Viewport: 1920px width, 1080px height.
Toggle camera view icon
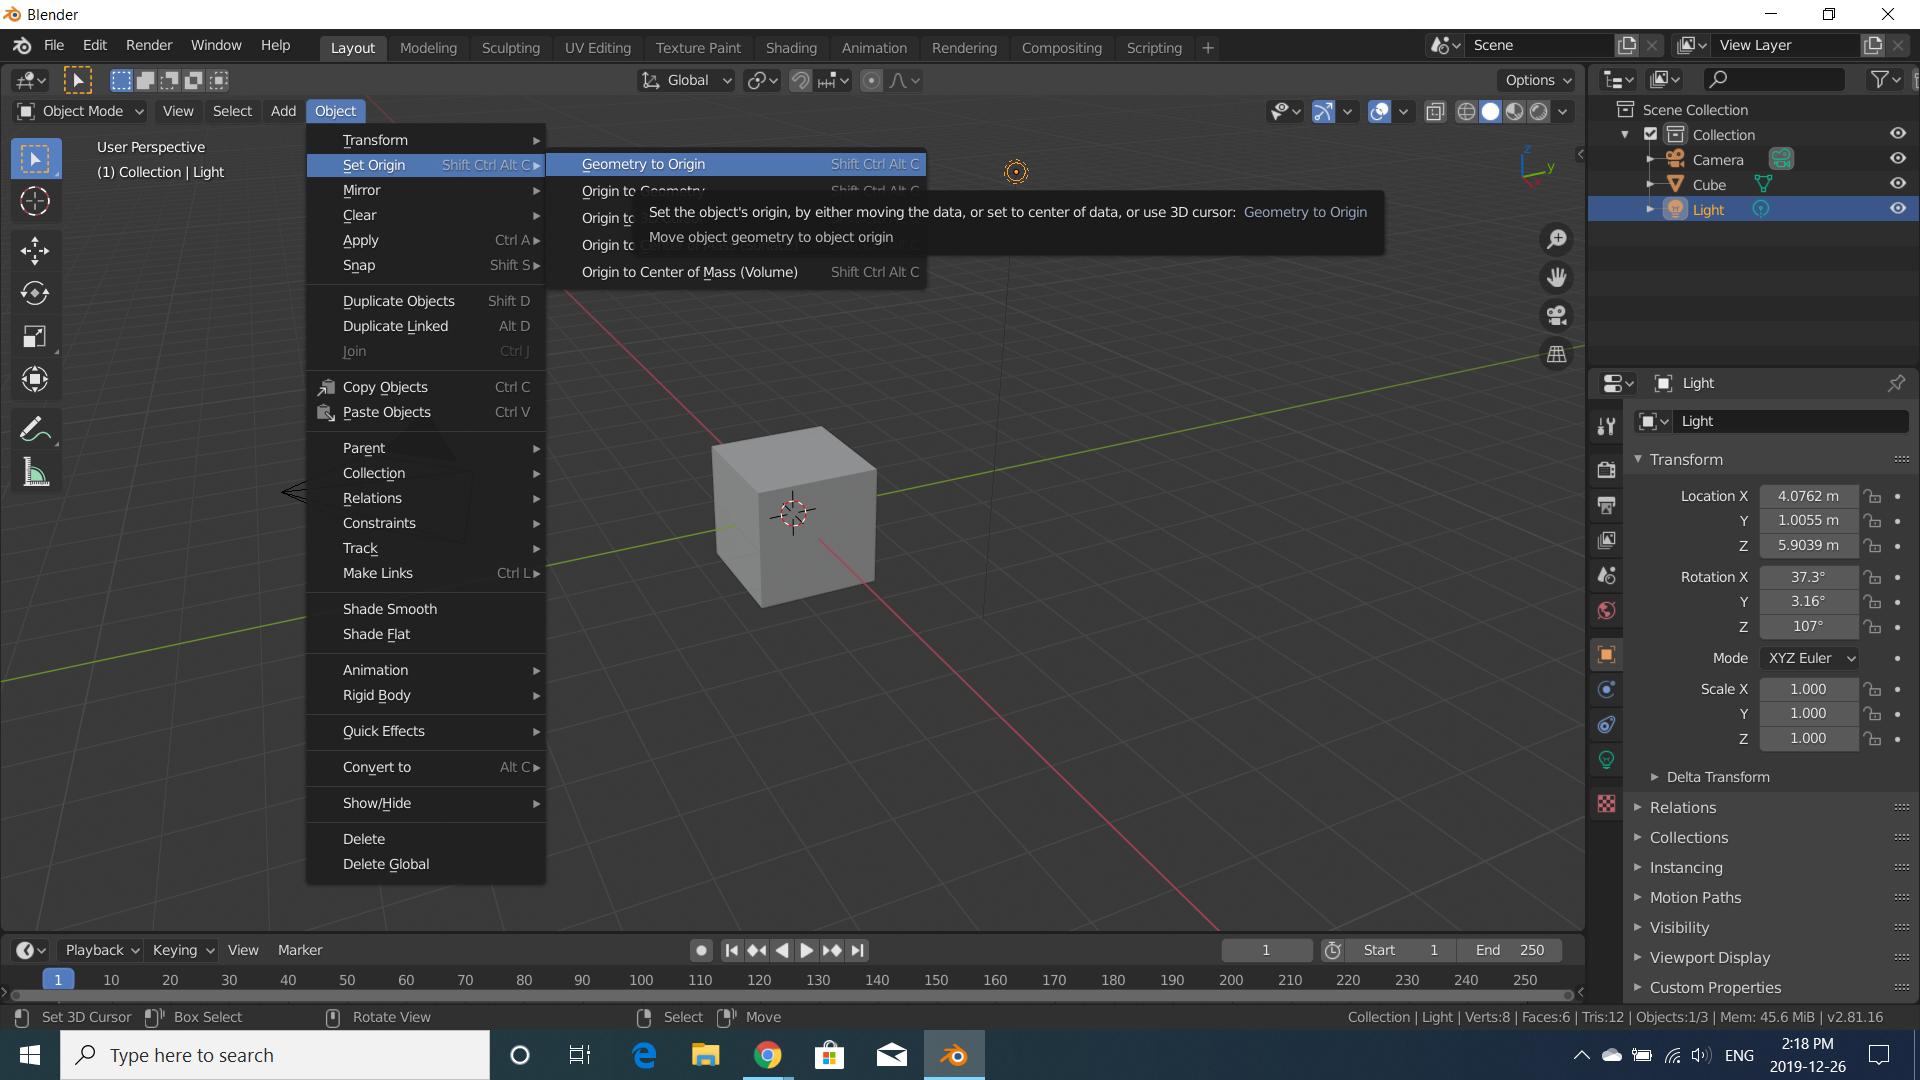click(1556, 316)
